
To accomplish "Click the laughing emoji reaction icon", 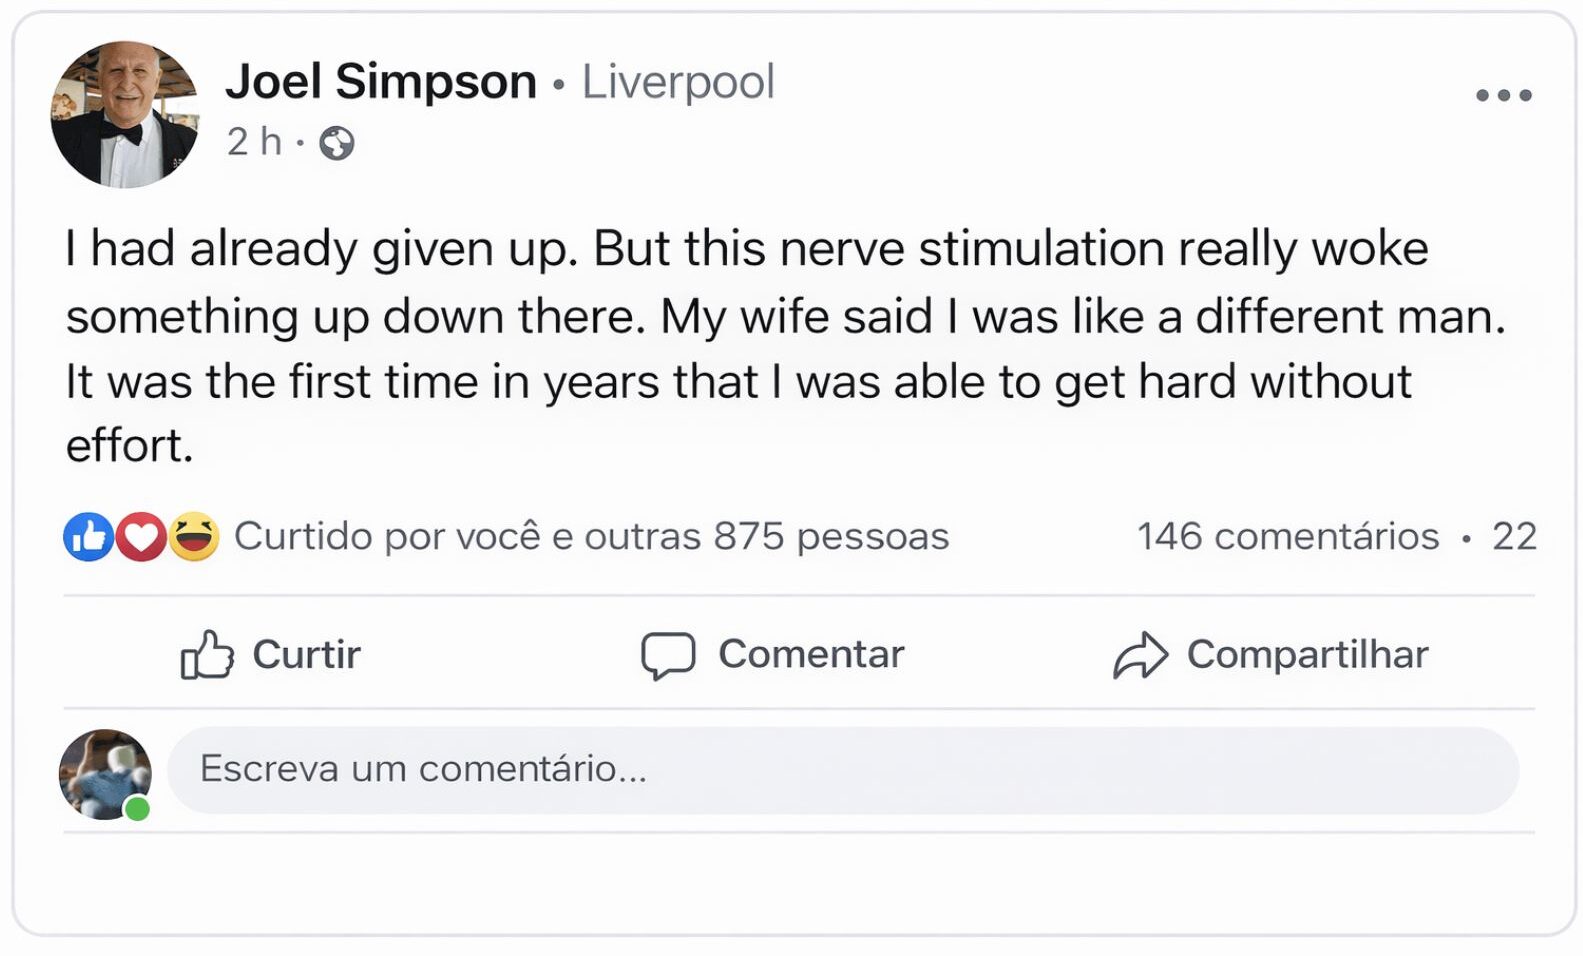I will click(194, 537).
